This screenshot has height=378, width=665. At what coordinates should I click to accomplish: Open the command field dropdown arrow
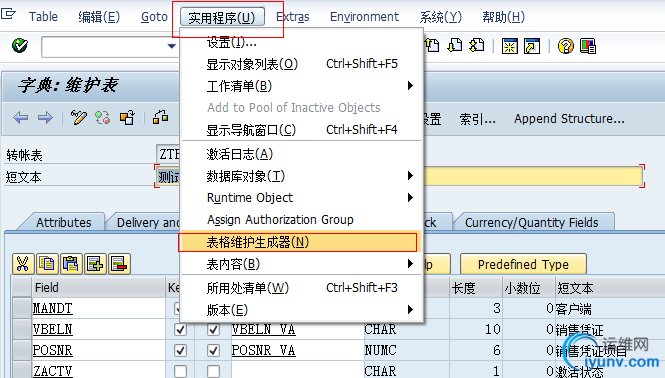(x=171, y=46)
